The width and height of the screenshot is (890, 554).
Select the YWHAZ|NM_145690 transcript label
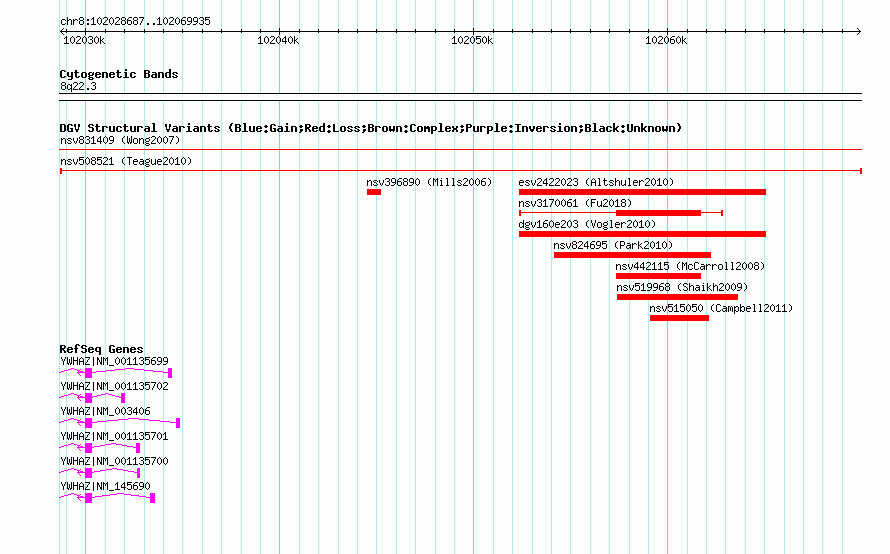pyautogui.click(x=105, y=486)
